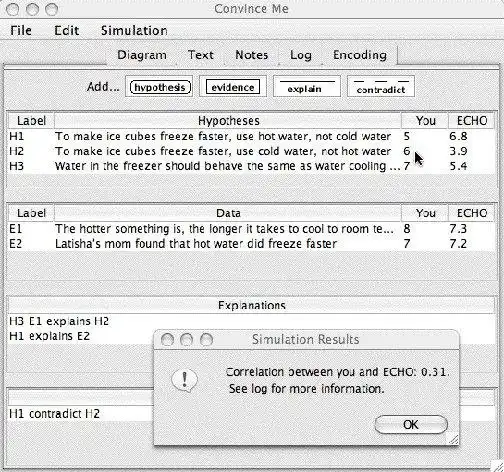Click the E2 label cell
The image size is (504, 472).
click(x=16, y=244)
